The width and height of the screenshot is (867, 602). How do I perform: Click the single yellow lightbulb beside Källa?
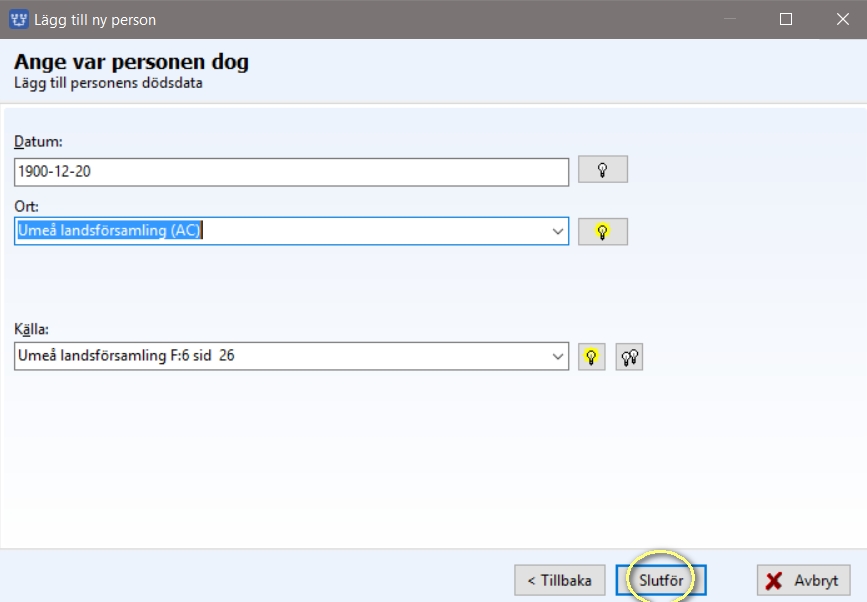[592, 357]
